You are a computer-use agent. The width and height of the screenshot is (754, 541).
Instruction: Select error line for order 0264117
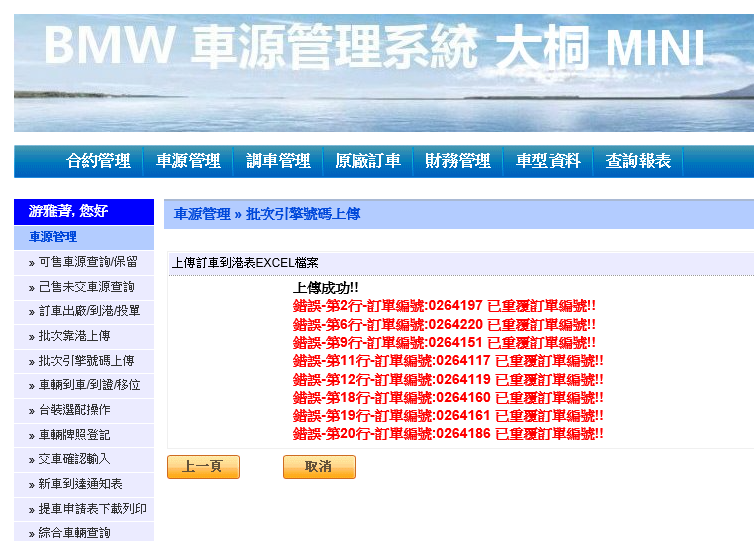coord(448,361)
